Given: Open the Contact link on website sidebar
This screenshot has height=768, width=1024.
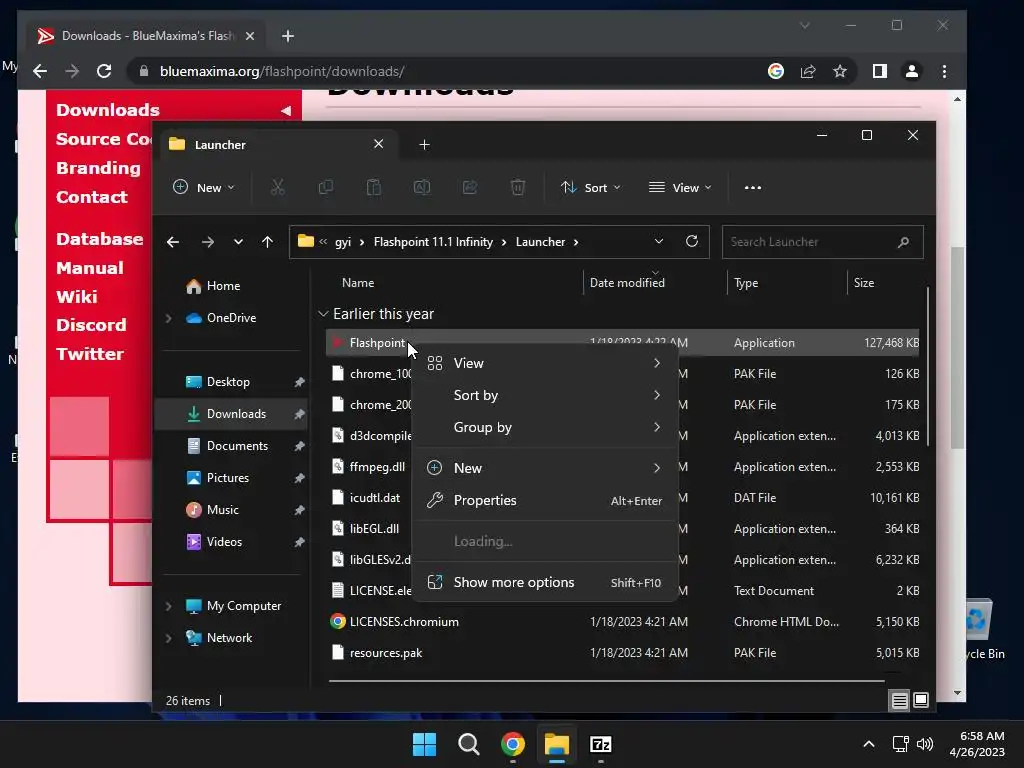Looking at the screenshot, I should (91, 197).
